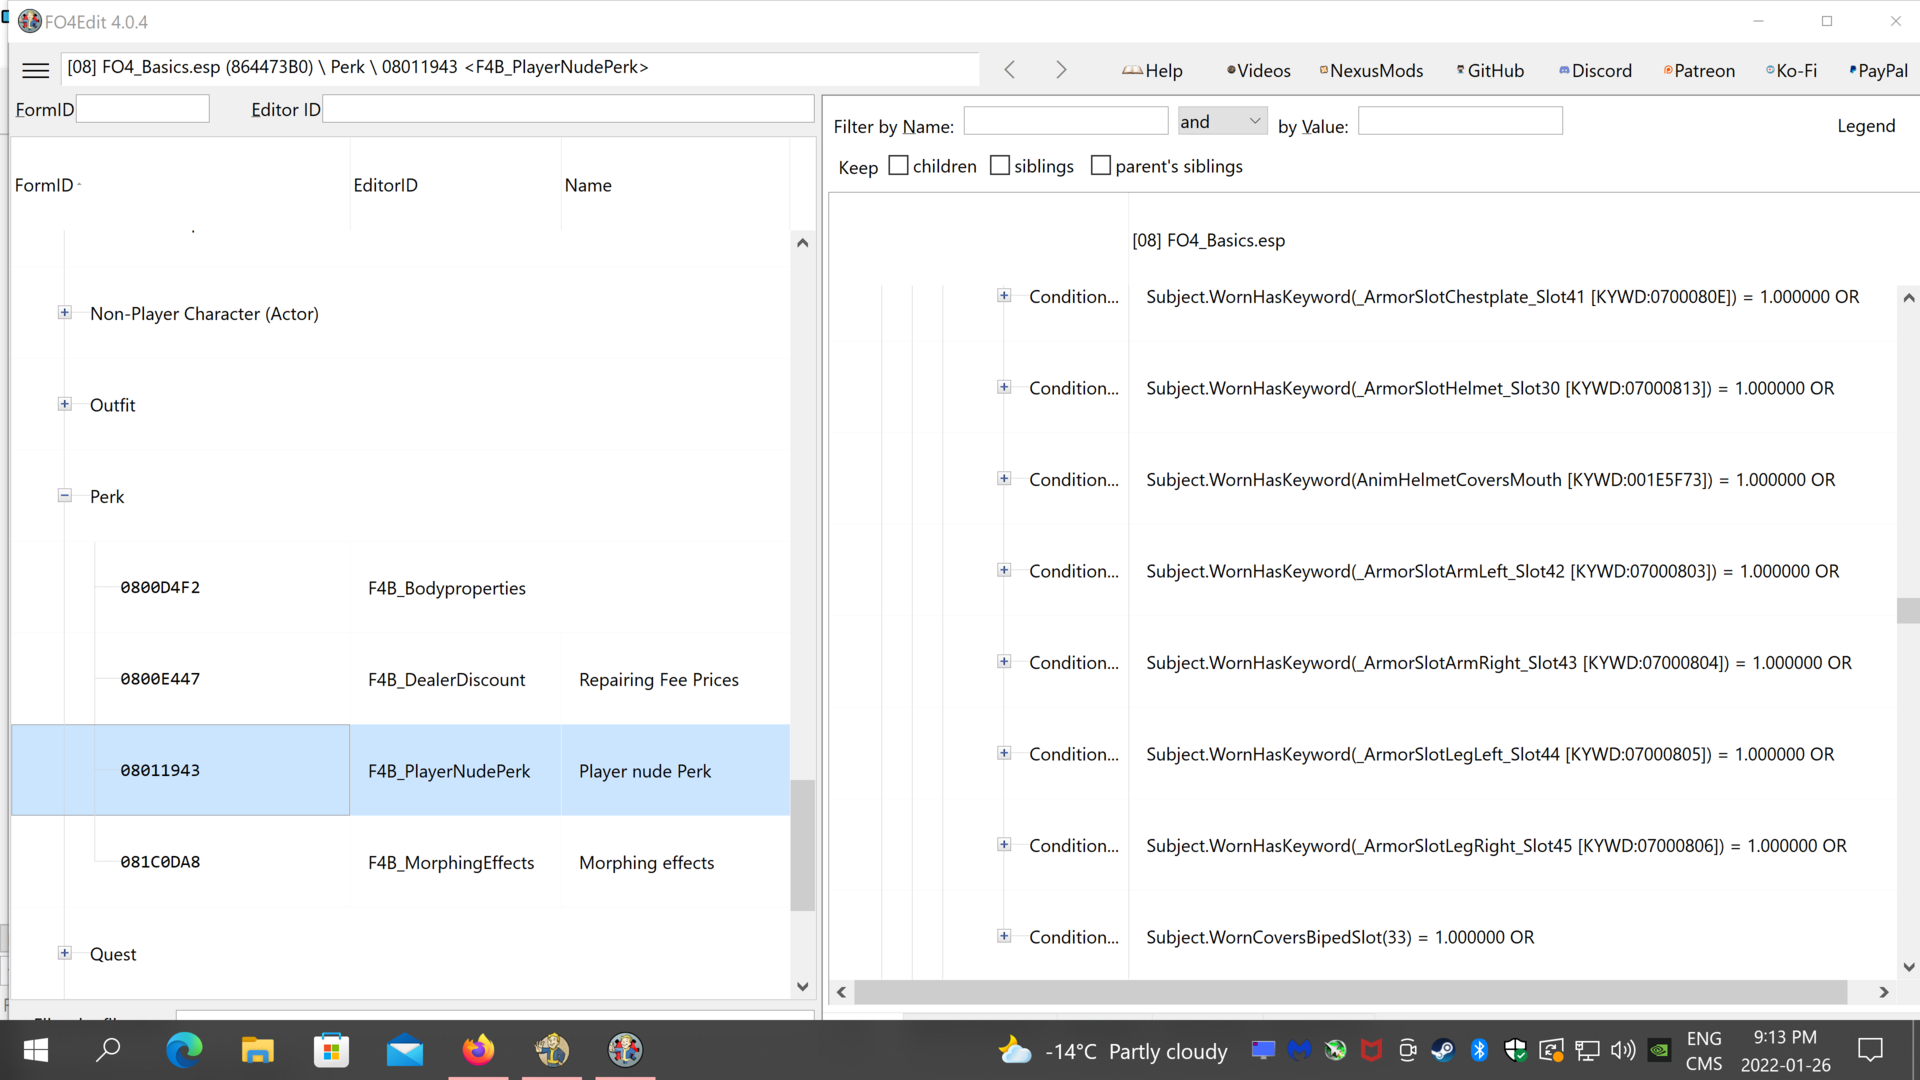Expand the ArmorSlotArmLeft_Slot42 condition
Screen dimensions: 1920x1080
coord(1004,571)
